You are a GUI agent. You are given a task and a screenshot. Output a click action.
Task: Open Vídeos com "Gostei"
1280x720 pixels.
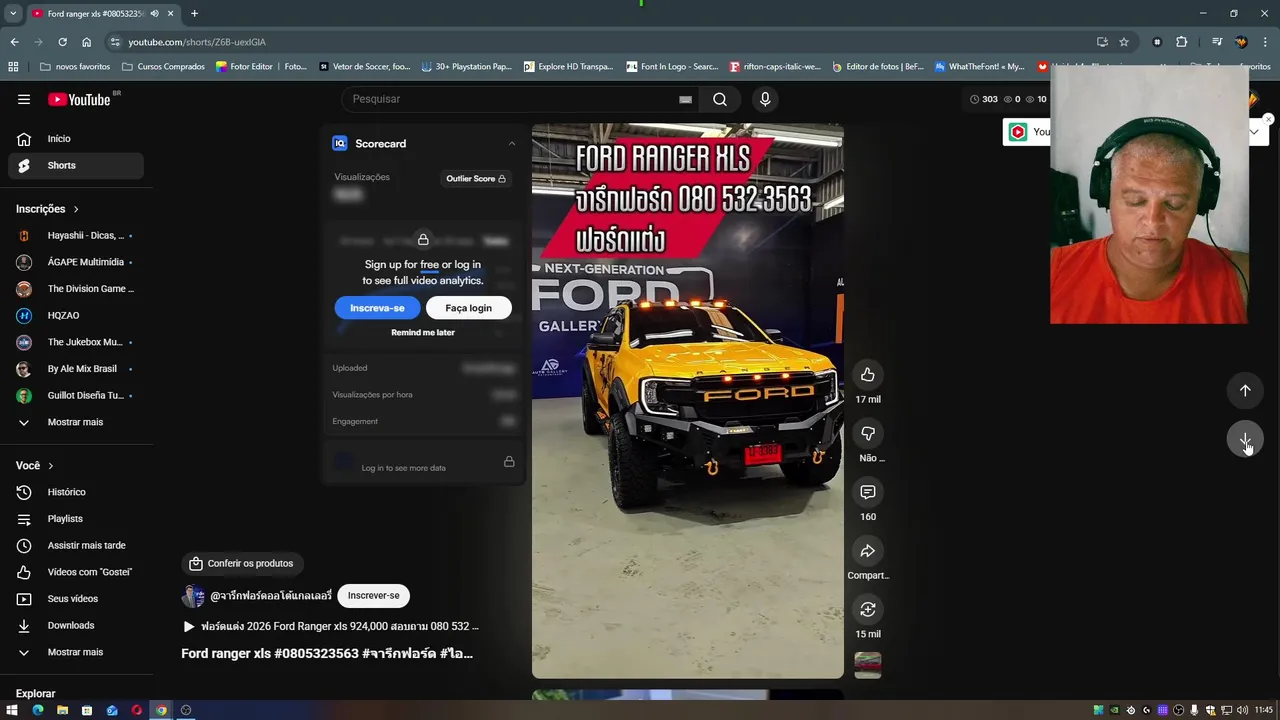76,572
